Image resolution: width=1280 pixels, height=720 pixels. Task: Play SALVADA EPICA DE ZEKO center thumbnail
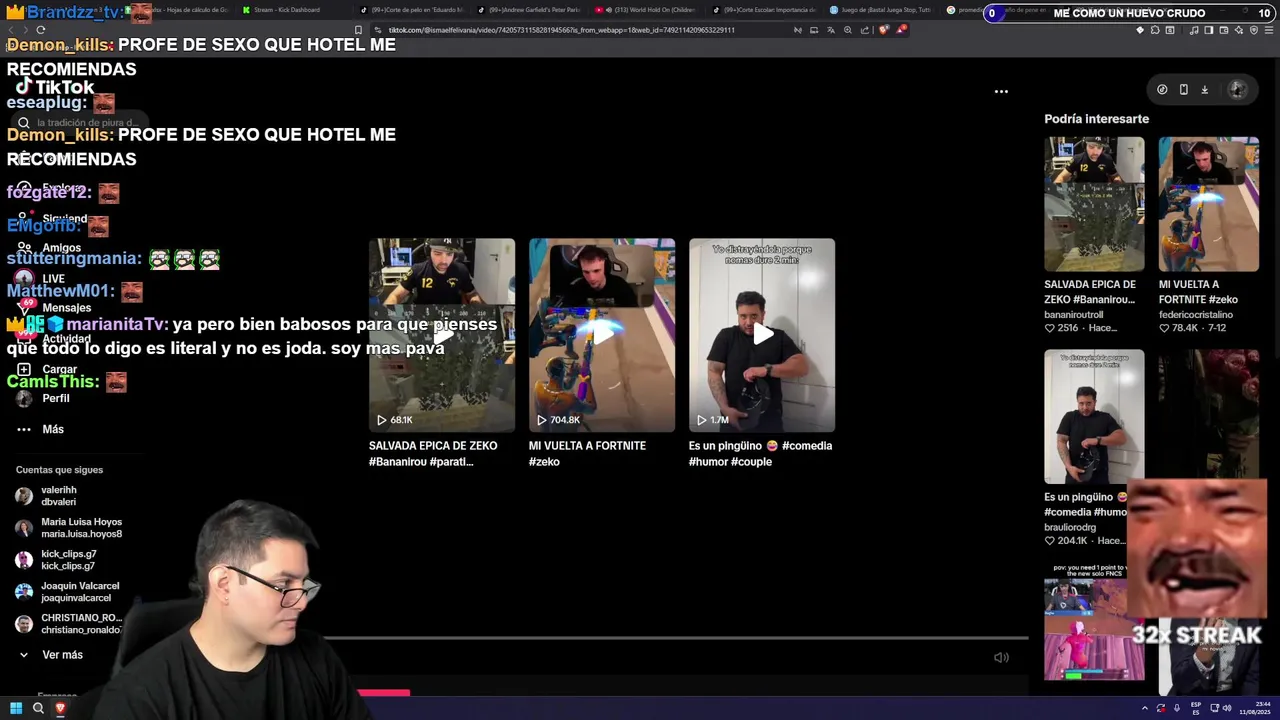click(x=442, y=335)
